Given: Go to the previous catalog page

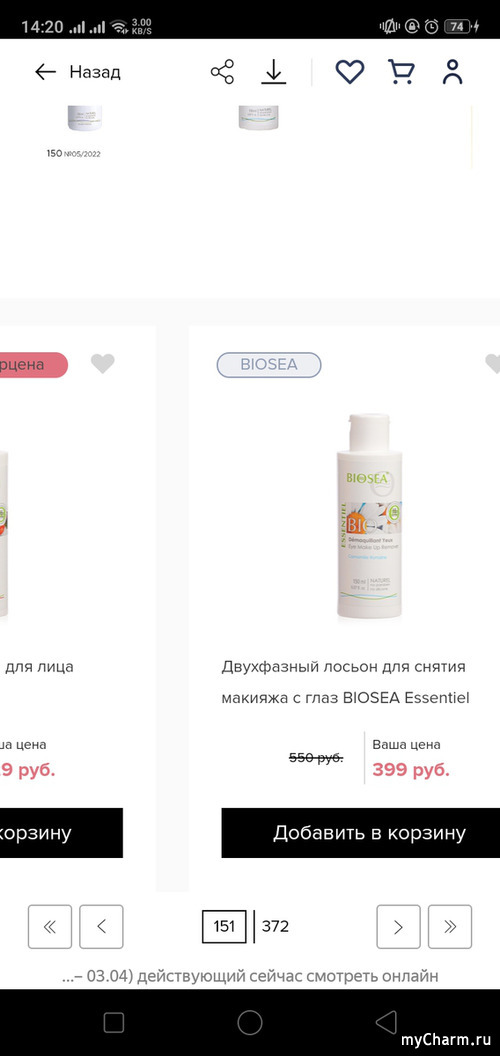Looking at the screenshot, I should coord(101,927).
